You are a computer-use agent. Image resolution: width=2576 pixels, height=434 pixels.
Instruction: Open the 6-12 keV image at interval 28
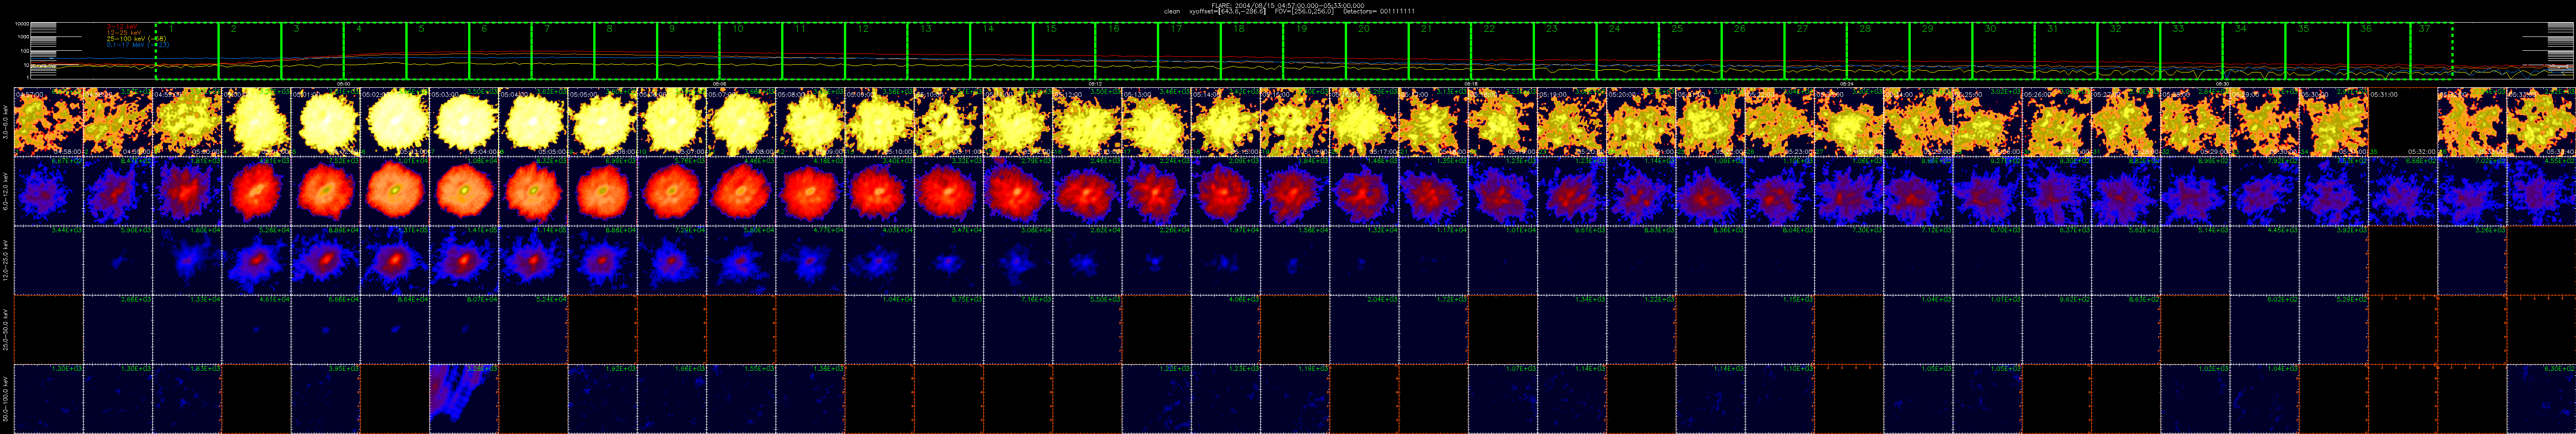(1918, 190)
